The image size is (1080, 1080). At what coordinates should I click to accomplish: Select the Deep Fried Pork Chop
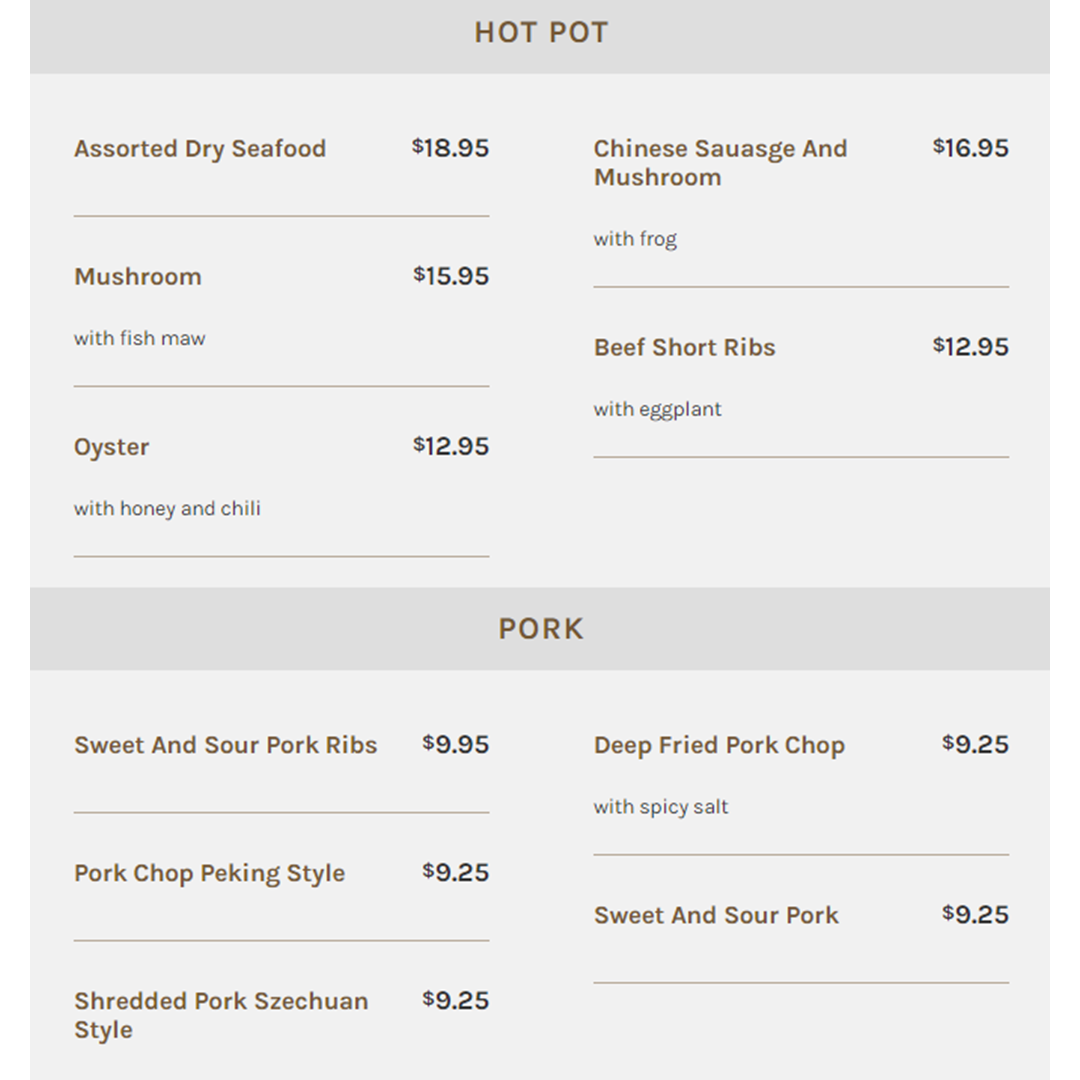719,745
